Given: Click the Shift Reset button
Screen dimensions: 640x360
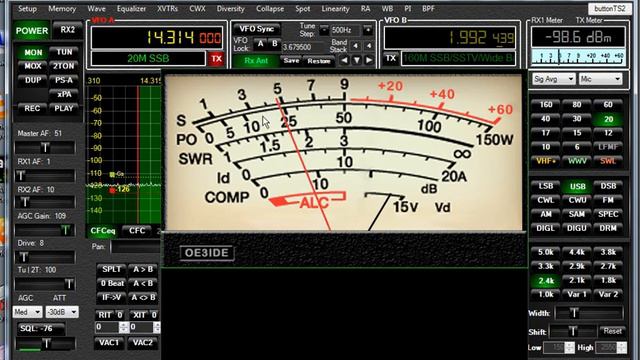Looking at the screenshot, I should tap(612, 331).
